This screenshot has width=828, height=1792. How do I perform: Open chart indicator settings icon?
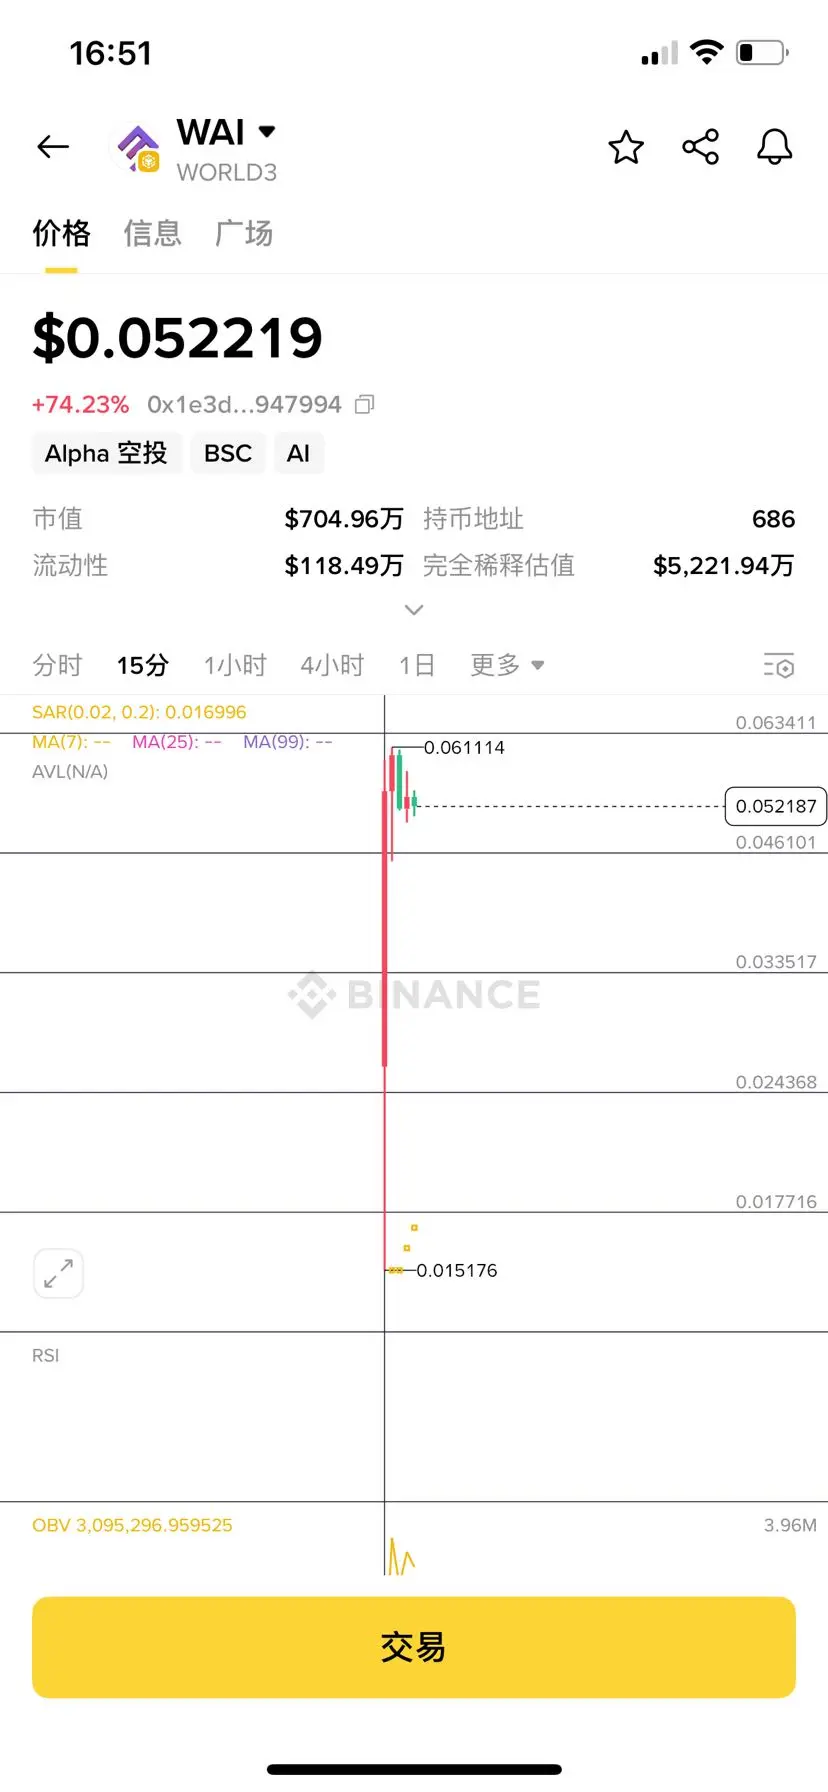point(779,665)
